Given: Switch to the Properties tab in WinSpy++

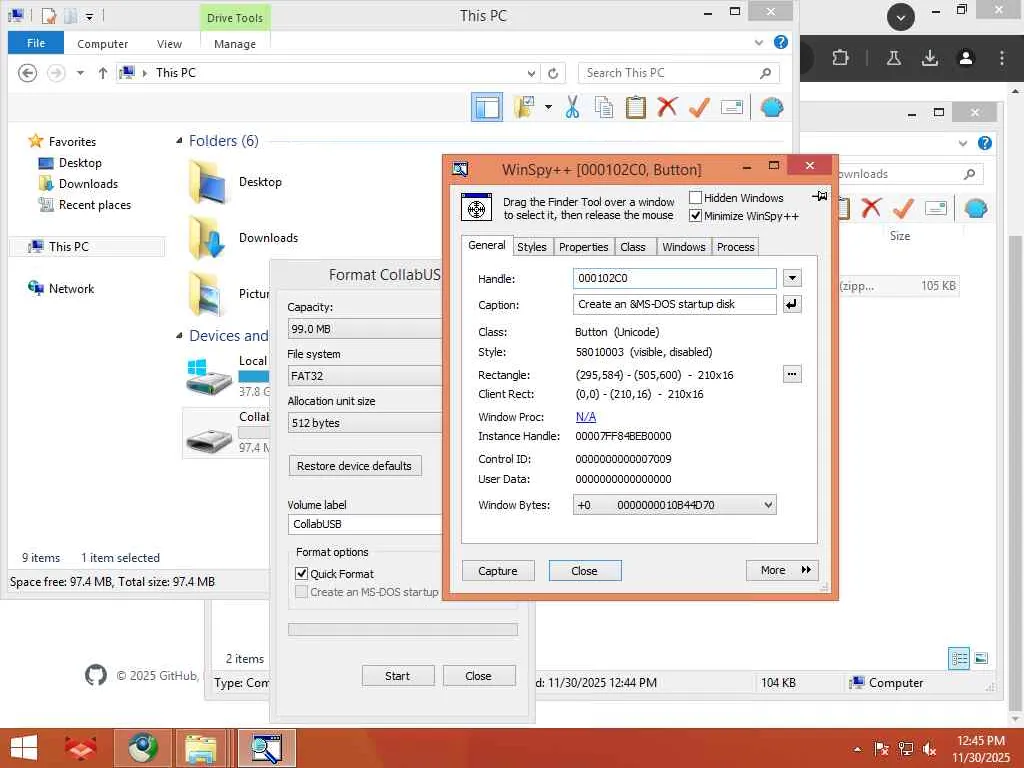Looking at the screenshot, I should (x=583, y=247).
